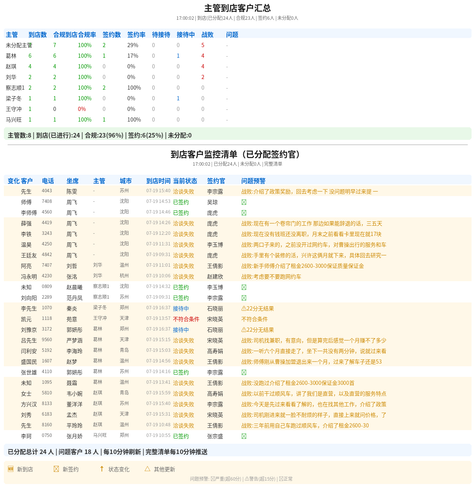Screen dimensions: 475x500
Task: Click 城市 column header
Action: pos(126,181)
